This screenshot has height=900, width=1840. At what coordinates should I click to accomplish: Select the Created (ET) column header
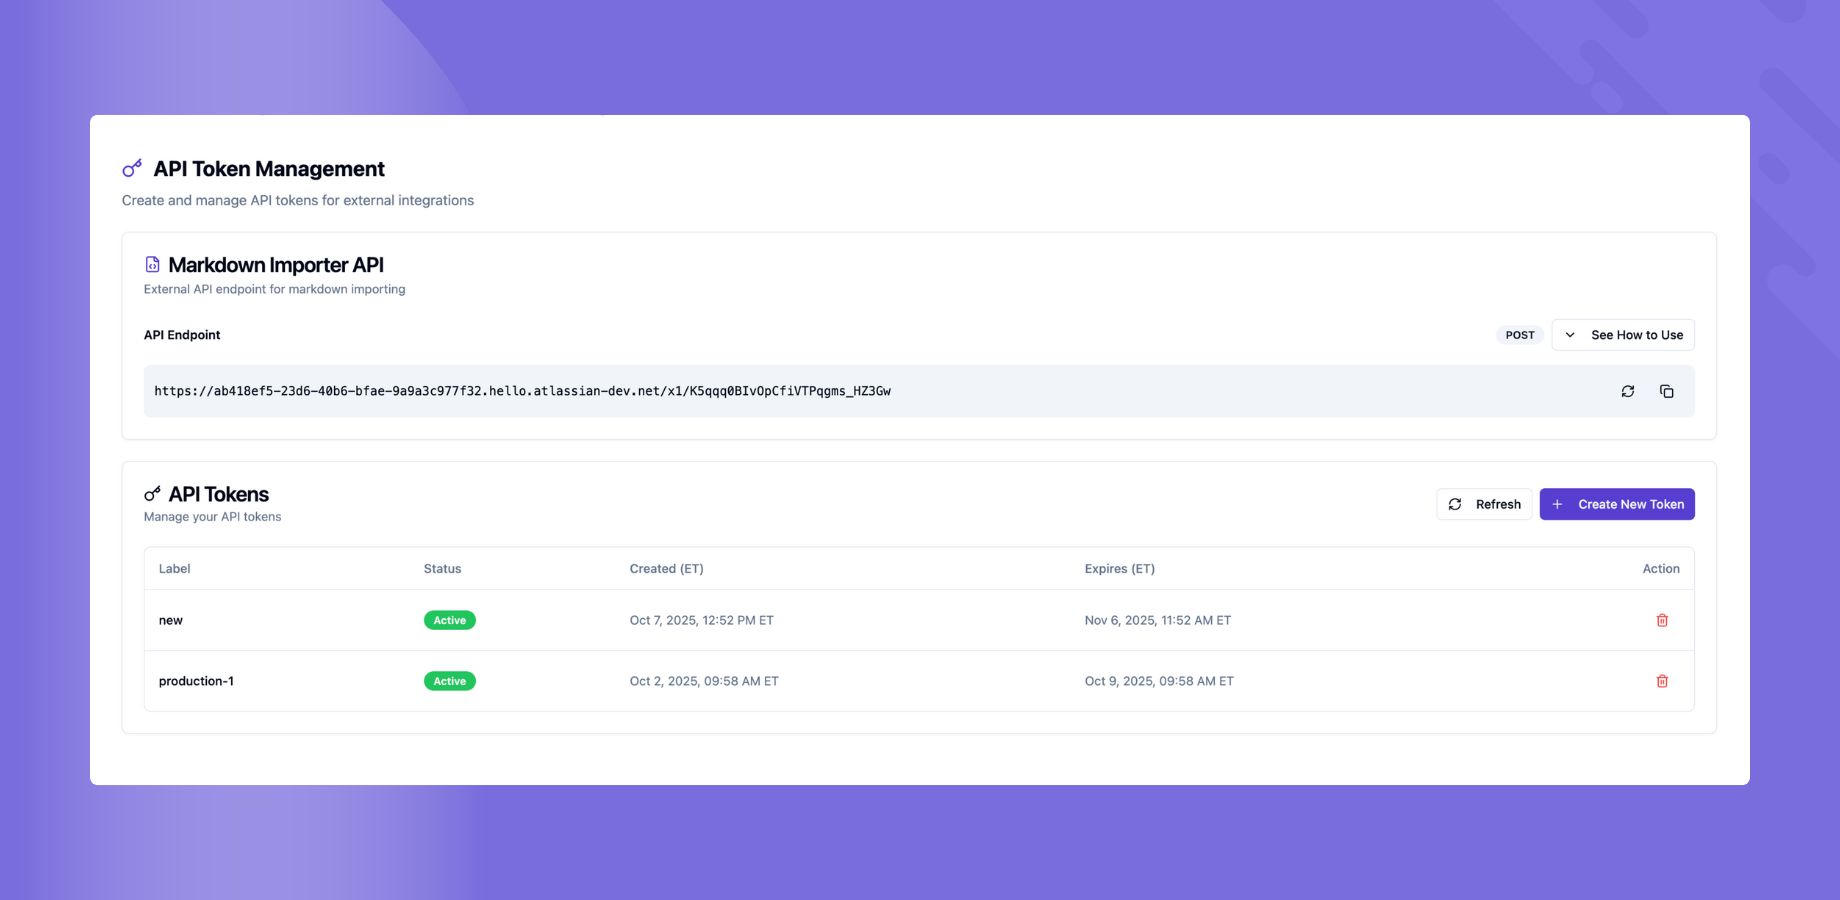tap(666, 568)
